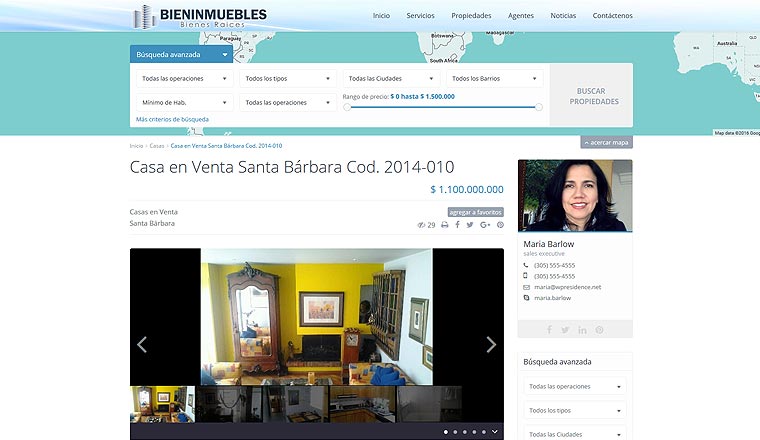Select fifth carousel pagination dot

click(x=484, y=432)
